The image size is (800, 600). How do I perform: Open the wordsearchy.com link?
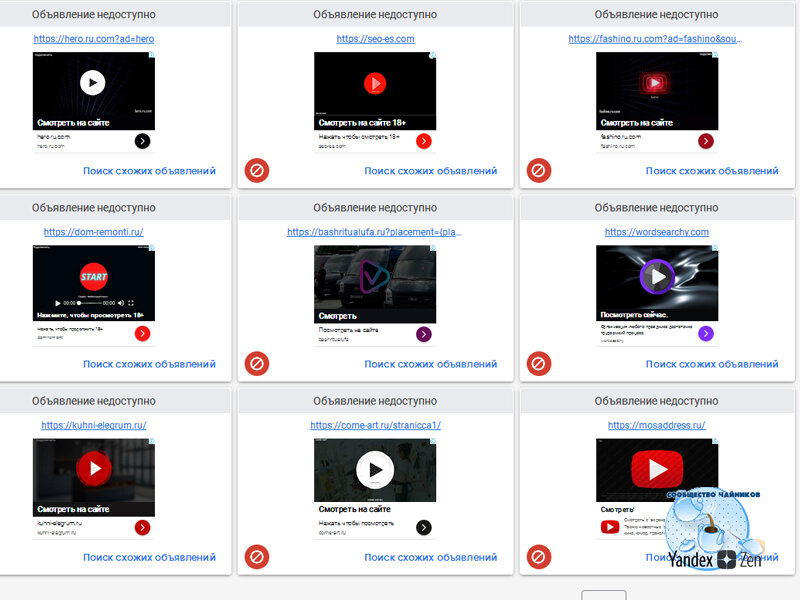pyautogui.click(x=657, y=232)
